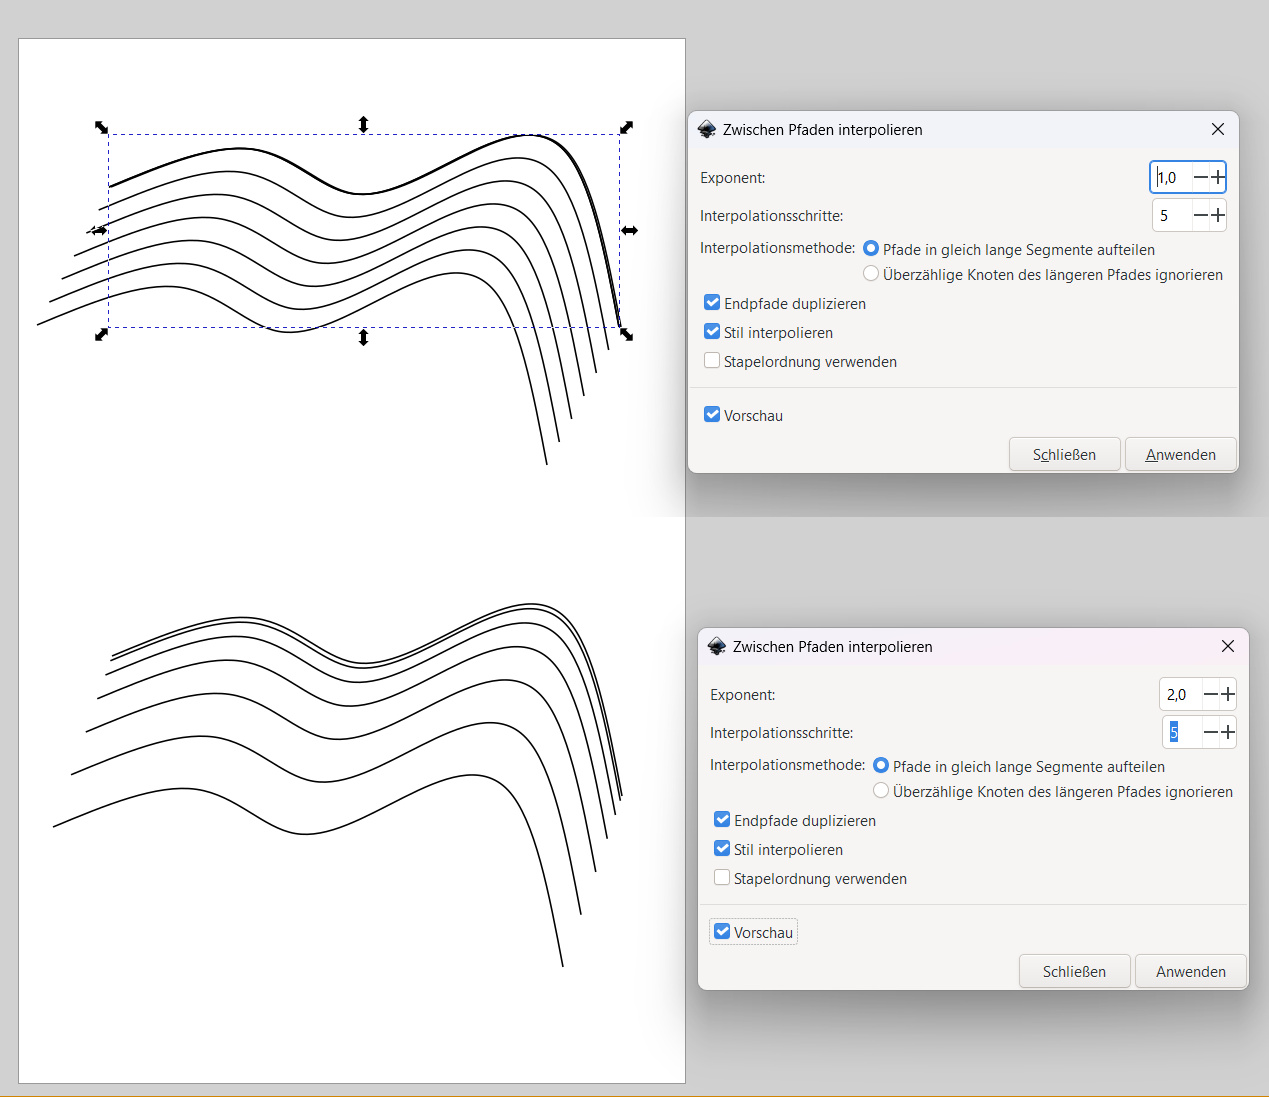The height and width of the screenshot is (1097, 1269).
Task: Increase Interpolationsschritte with plus in the exponent 2,0 dialog
Action: click(1227, 733)
